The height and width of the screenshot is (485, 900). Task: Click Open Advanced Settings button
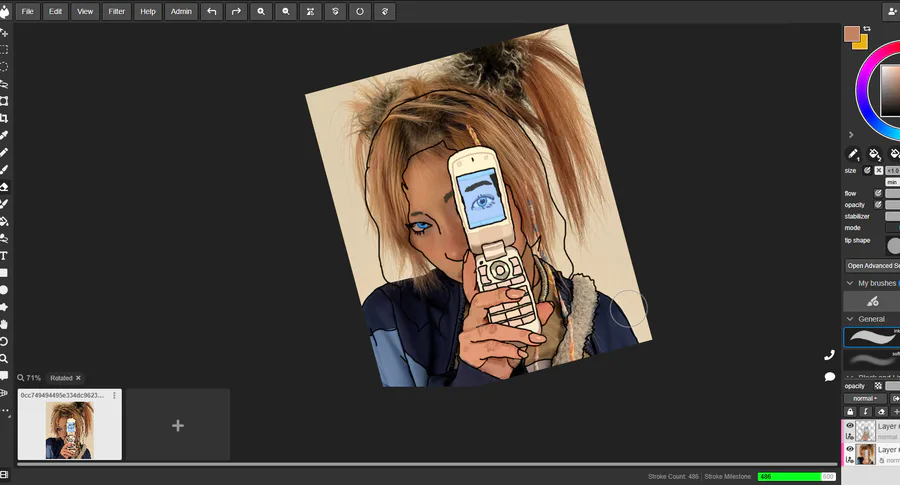click(872, 266)
